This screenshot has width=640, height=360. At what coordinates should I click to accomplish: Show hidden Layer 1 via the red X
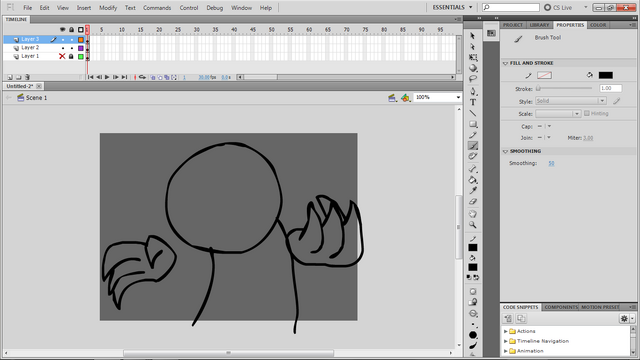click(62, 56)
